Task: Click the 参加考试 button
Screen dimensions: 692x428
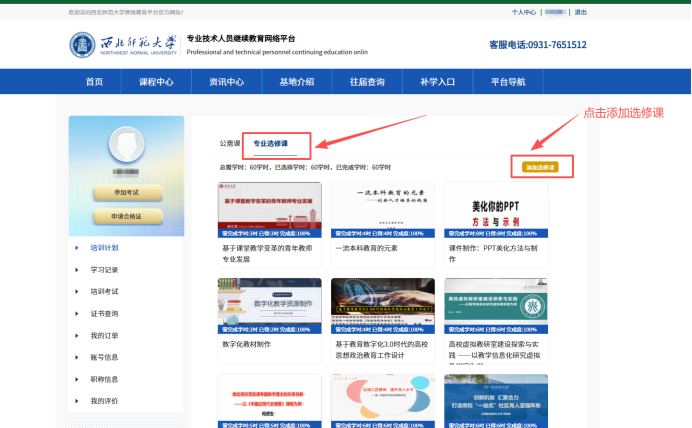Action: coord(128,192)
